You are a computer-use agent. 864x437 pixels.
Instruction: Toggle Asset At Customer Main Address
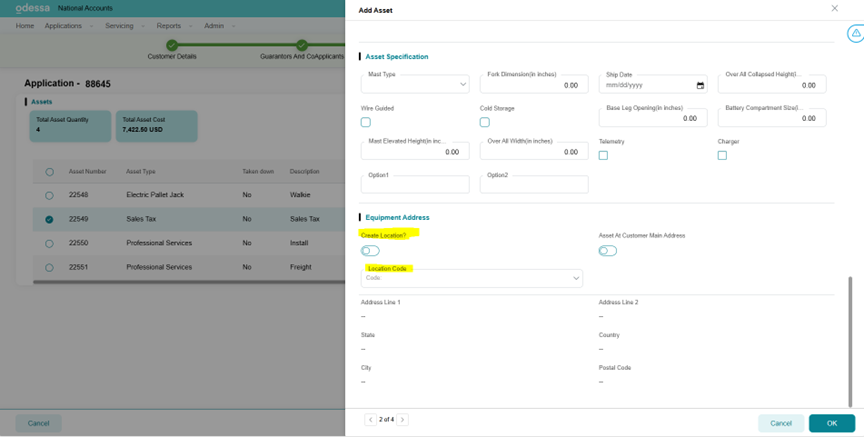[607, 251]
